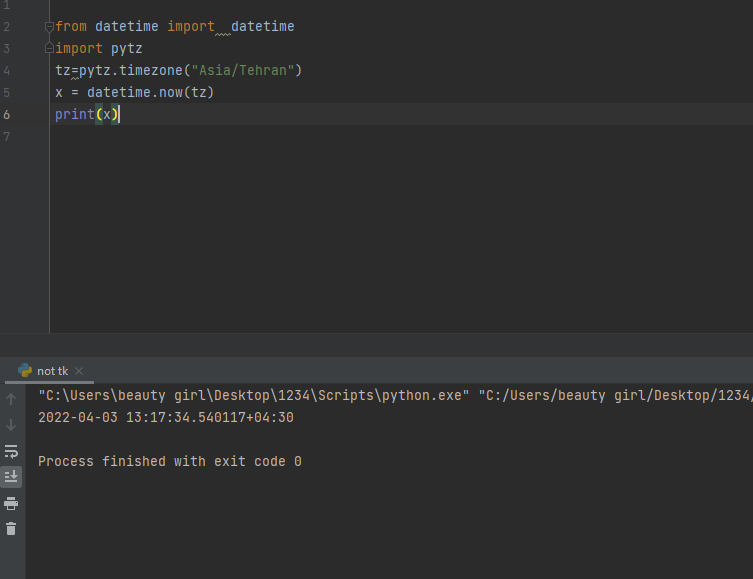Clear console with the trash icon
This screenshot has width=753, height=579.
click(x=11, y=529)
